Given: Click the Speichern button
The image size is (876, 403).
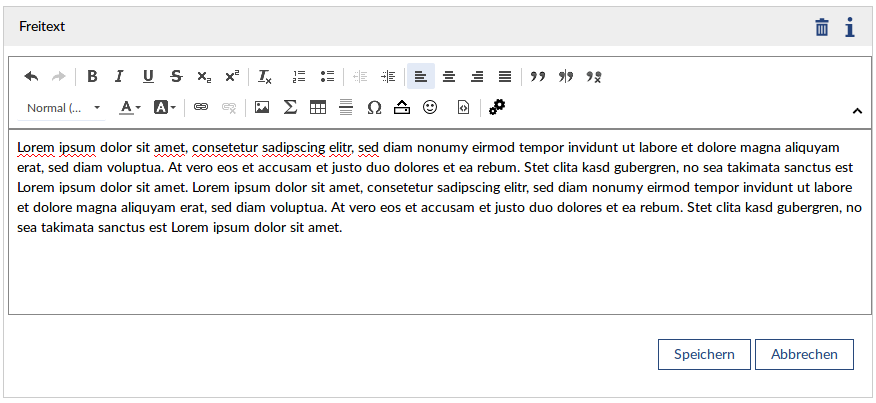Looking at the screenshot, I should point(704,354).
